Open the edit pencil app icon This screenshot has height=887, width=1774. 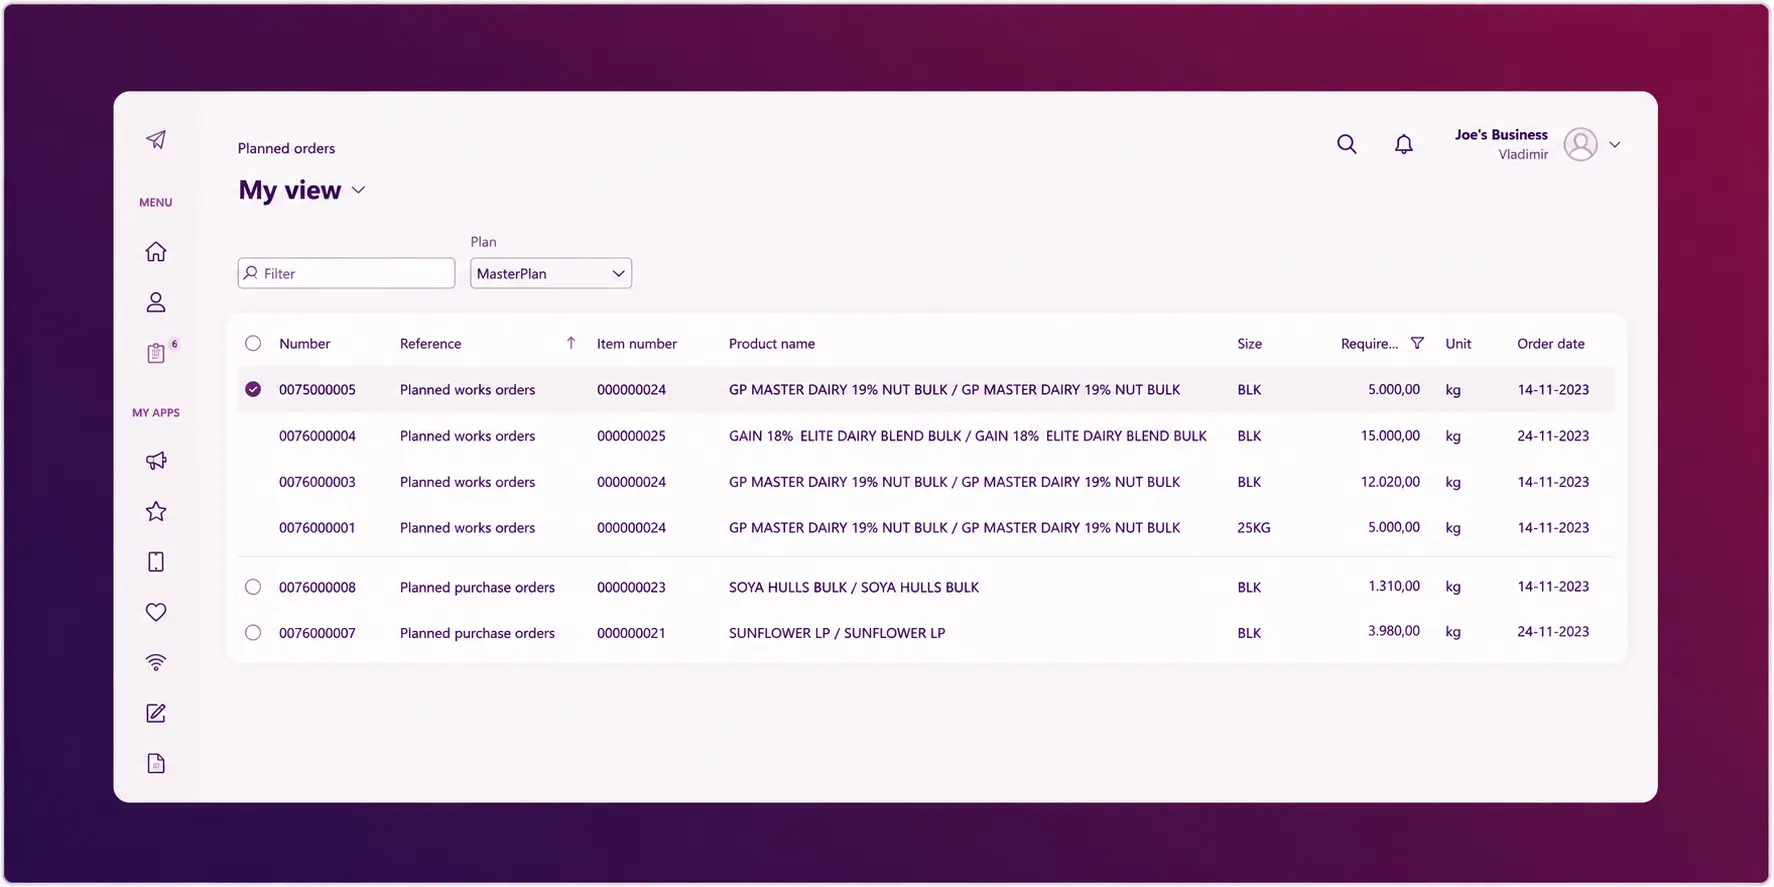tap(156, 713)
